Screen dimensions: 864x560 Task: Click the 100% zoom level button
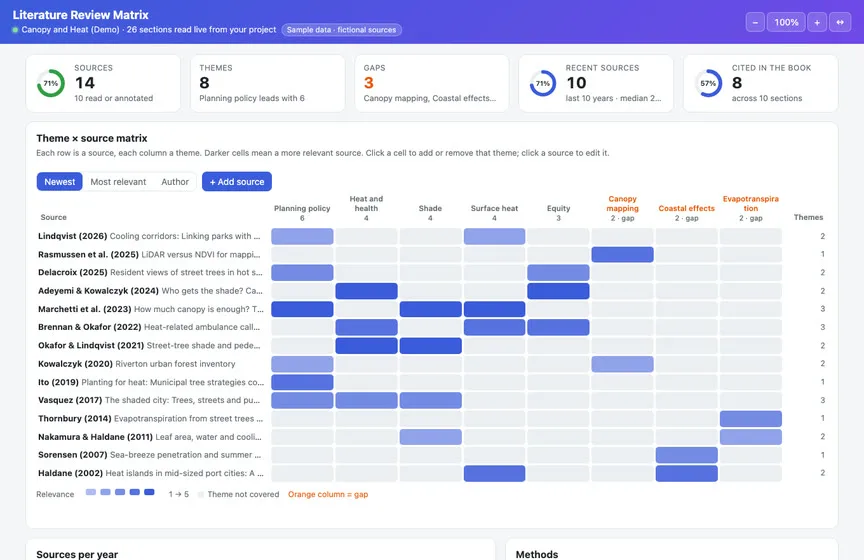point(786,23)
